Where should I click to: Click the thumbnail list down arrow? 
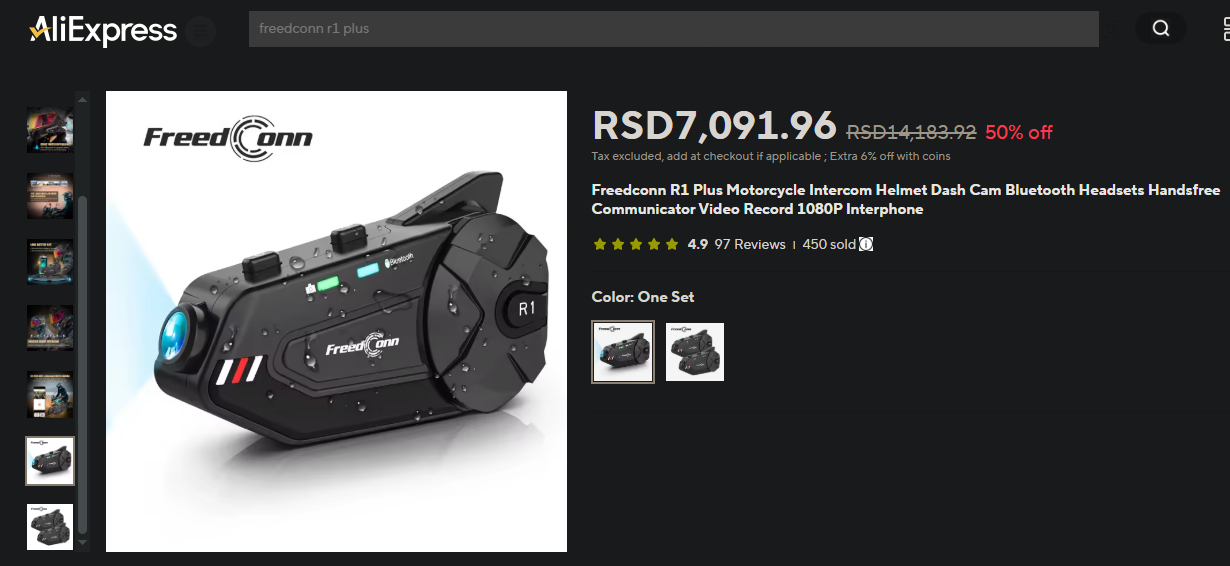(83, 544)
